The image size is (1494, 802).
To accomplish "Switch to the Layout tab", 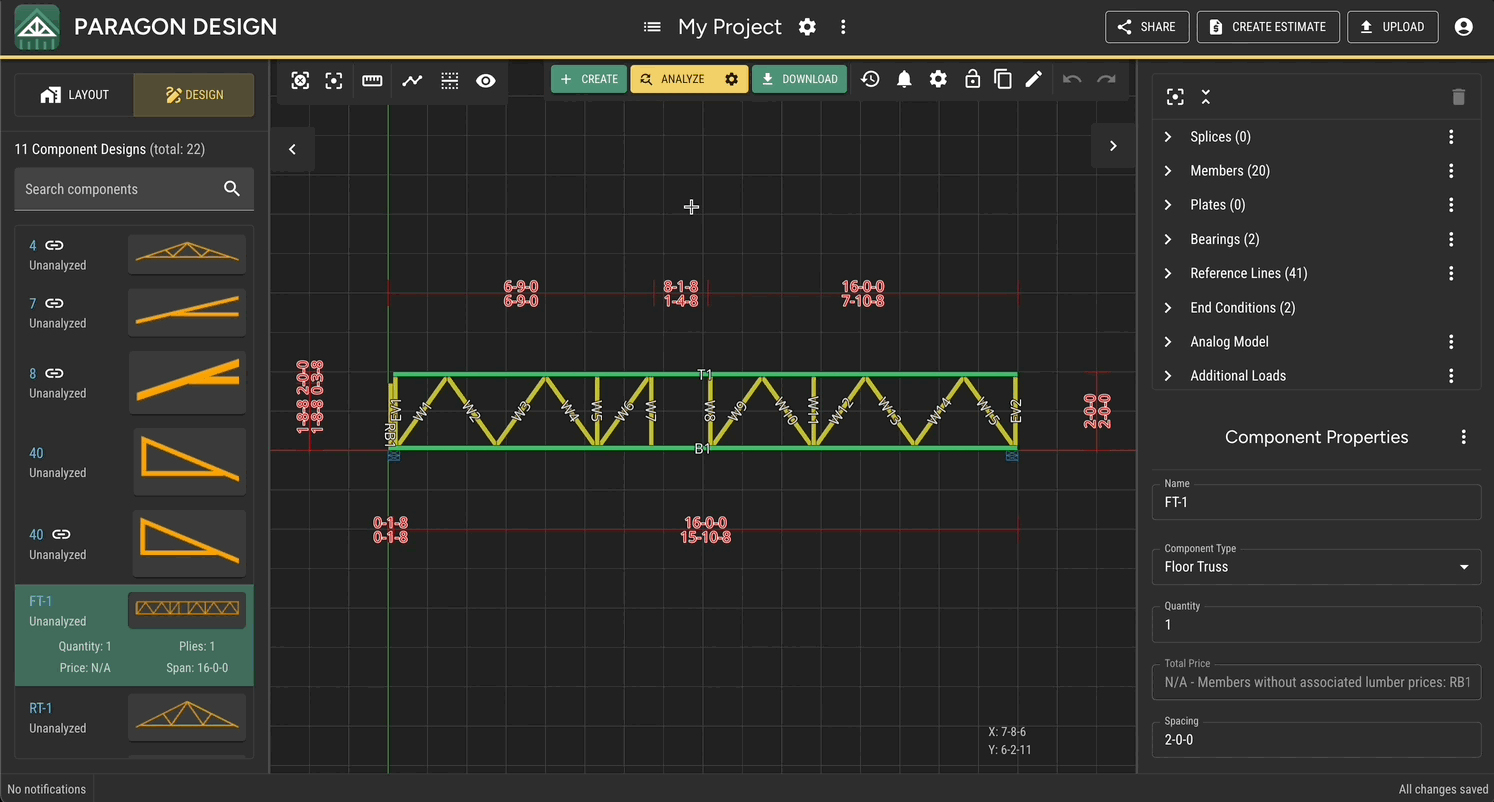I will 74,95.
